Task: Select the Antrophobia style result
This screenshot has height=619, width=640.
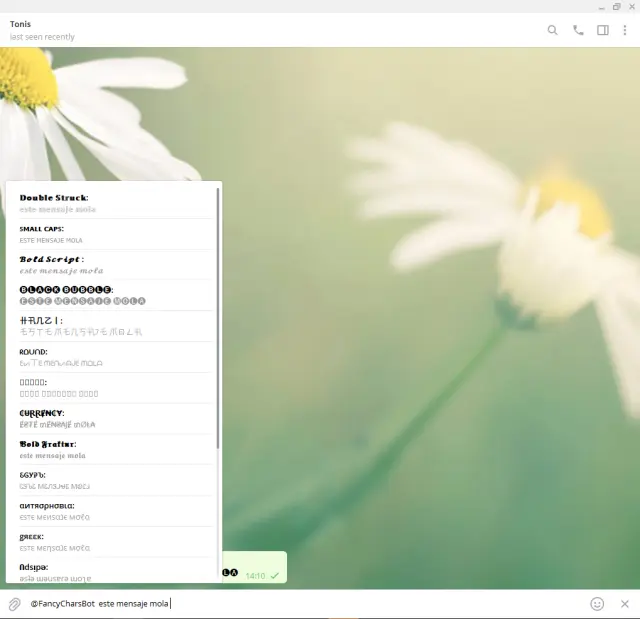Action: pos(110,511)
